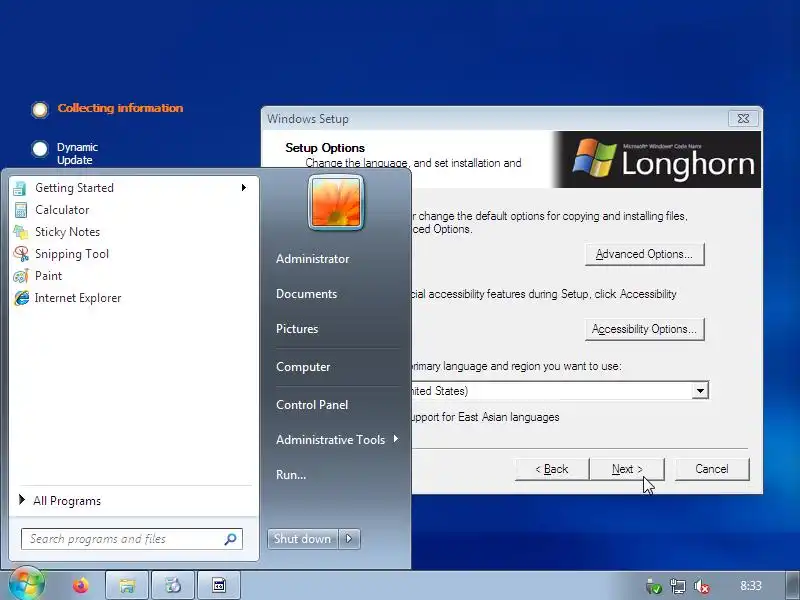Click Next in Windows Setup

click(x=627, y=469)
